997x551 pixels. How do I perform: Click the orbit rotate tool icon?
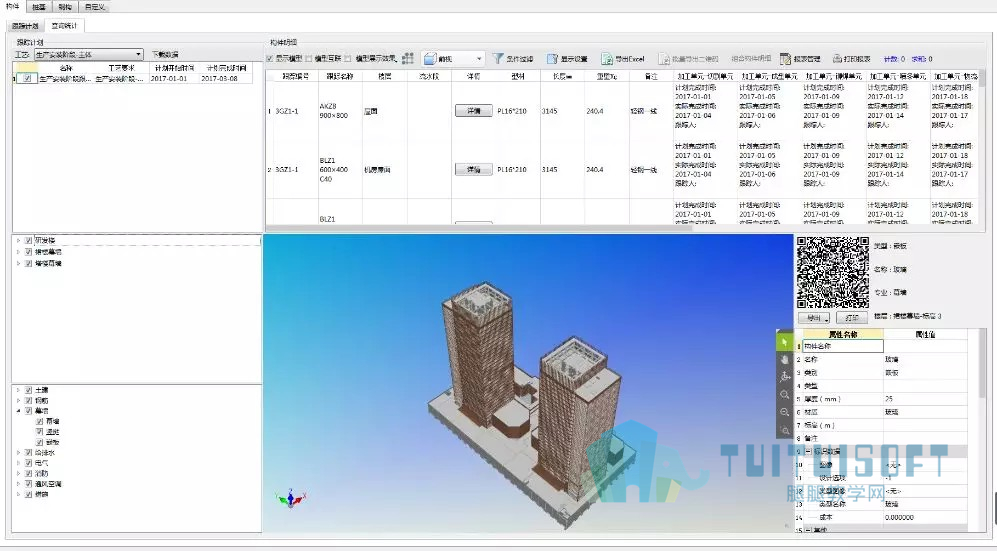[x=785, y=376]
